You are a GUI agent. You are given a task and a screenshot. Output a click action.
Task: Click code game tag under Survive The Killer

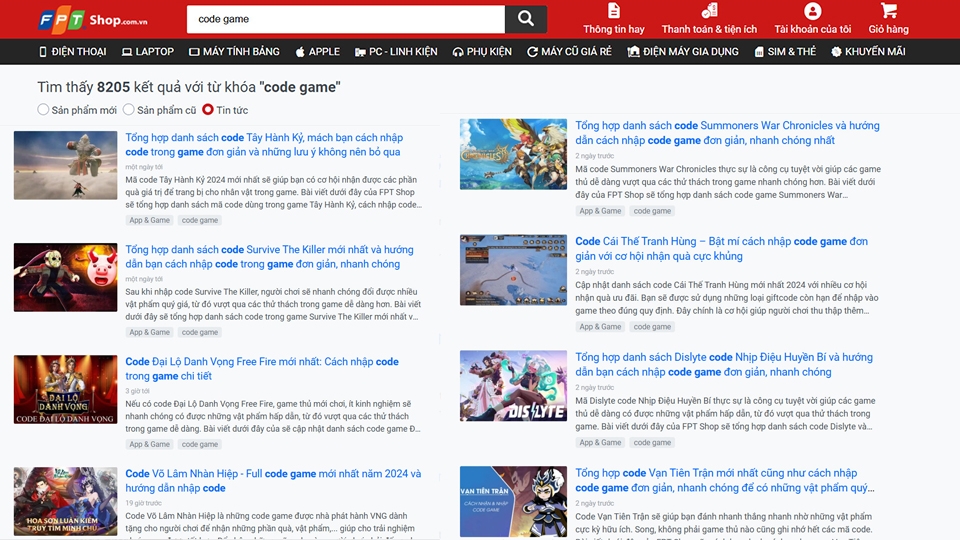[200, 332]
